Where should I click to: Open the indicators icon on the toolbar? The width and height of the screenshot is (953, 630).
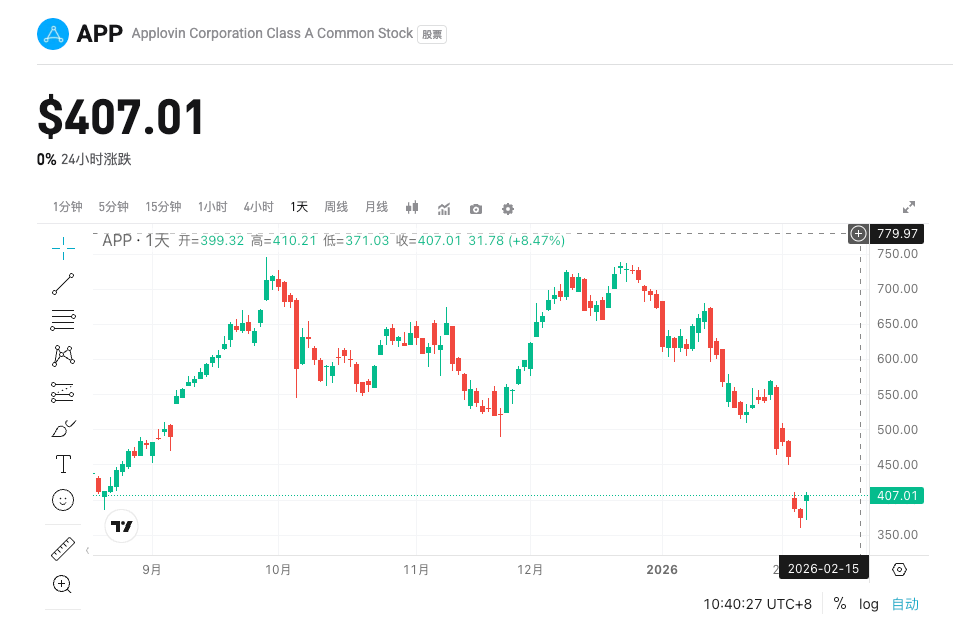click(x=443, y=208)
